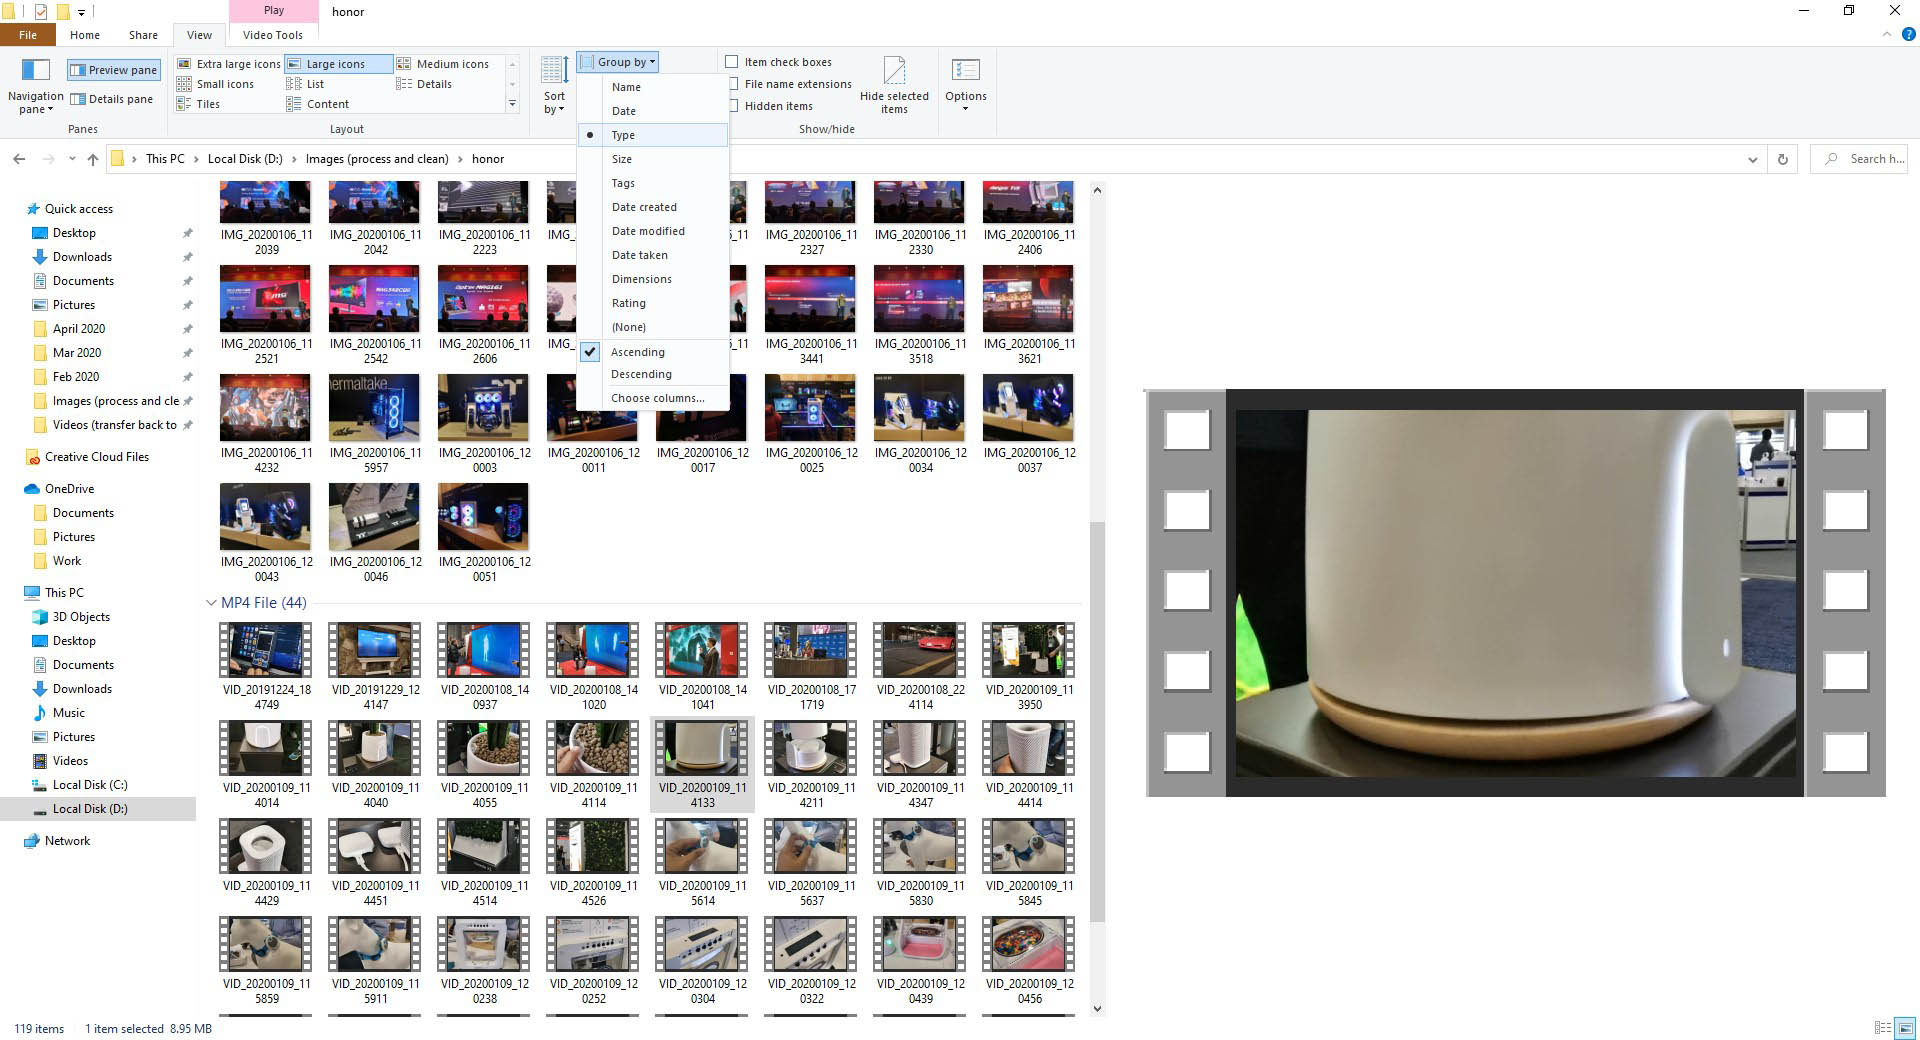Go back to previous folder
Viewport: 1920px width, 1040px height.
point(19,159)
